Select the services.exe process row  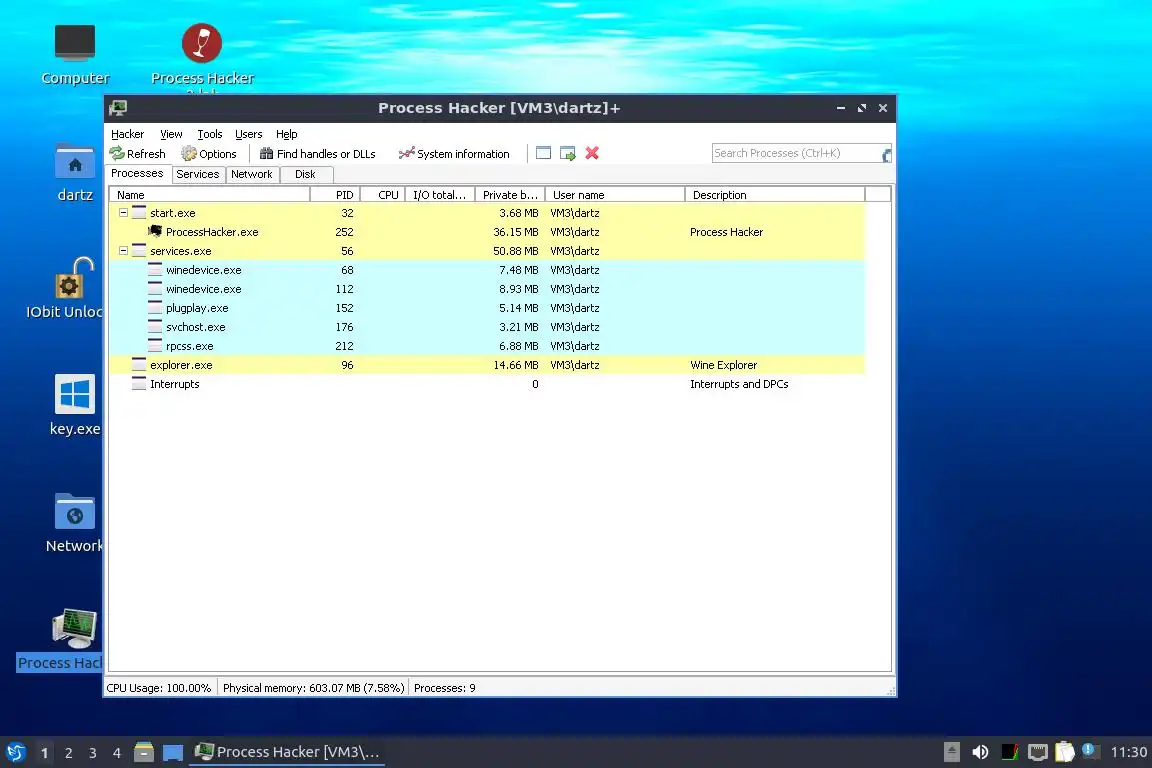[487, 251]
